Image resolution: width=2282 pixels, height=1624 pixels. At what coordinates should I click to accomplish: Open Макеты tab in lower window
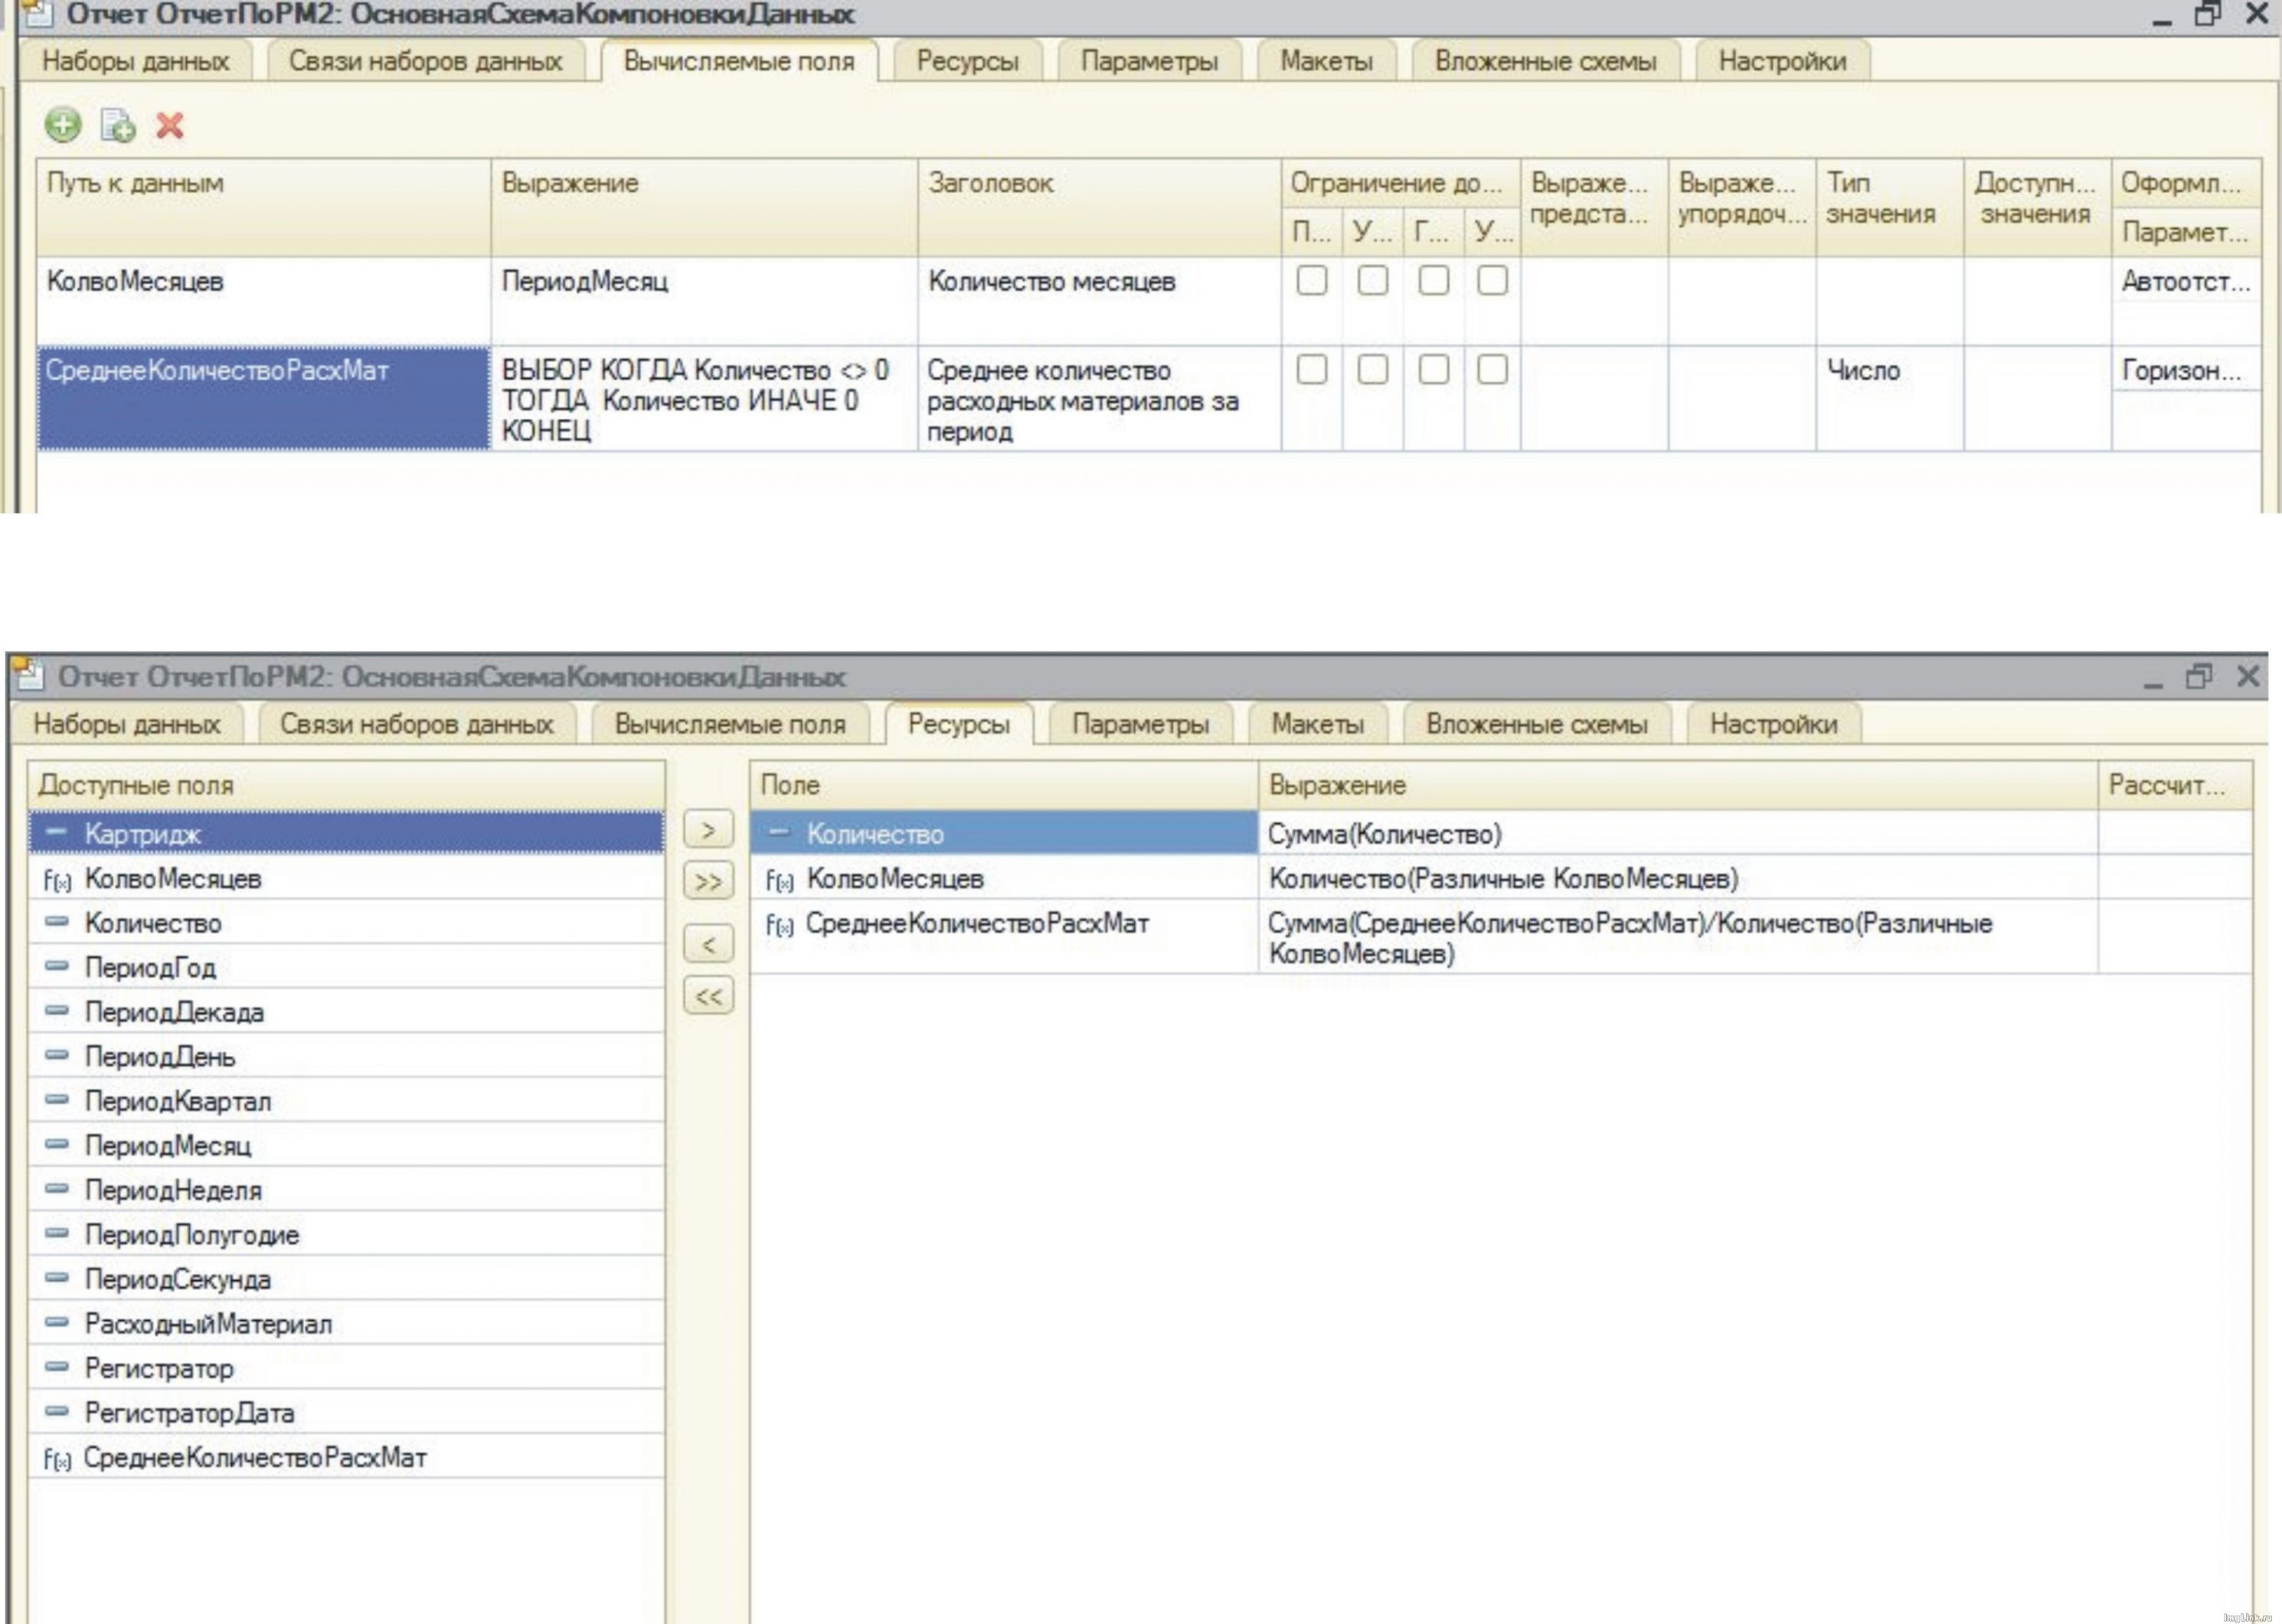pyautogui.click(x=1317, y=724)
